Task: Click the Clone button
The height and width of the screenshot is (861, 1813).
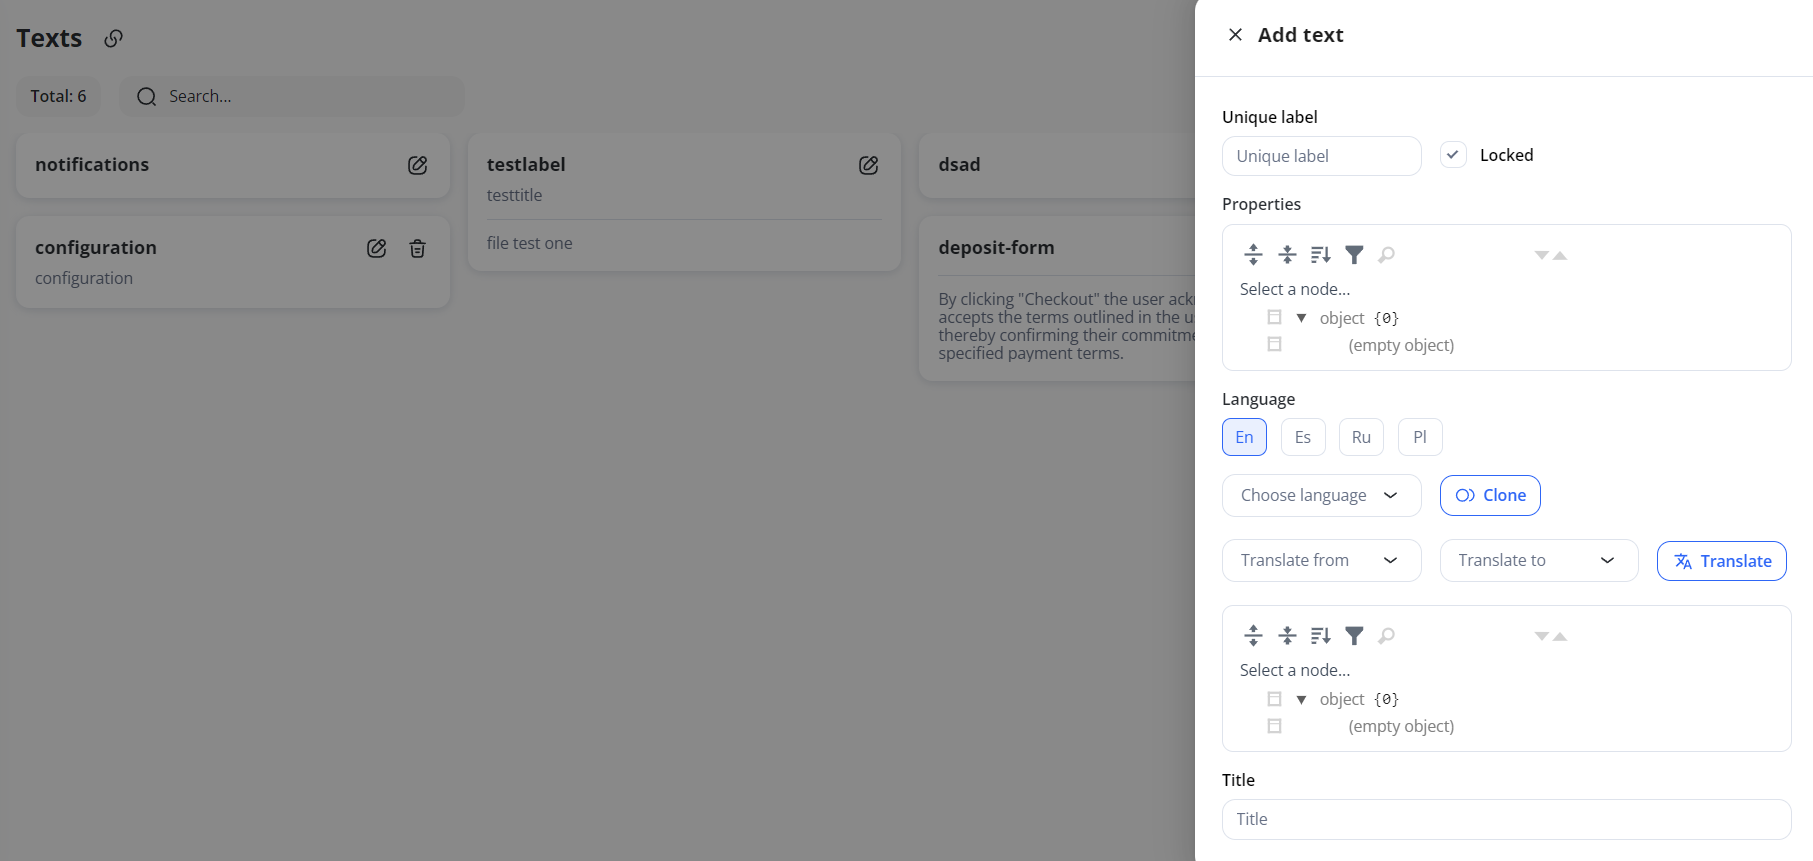Action: tap(1490, 495)
